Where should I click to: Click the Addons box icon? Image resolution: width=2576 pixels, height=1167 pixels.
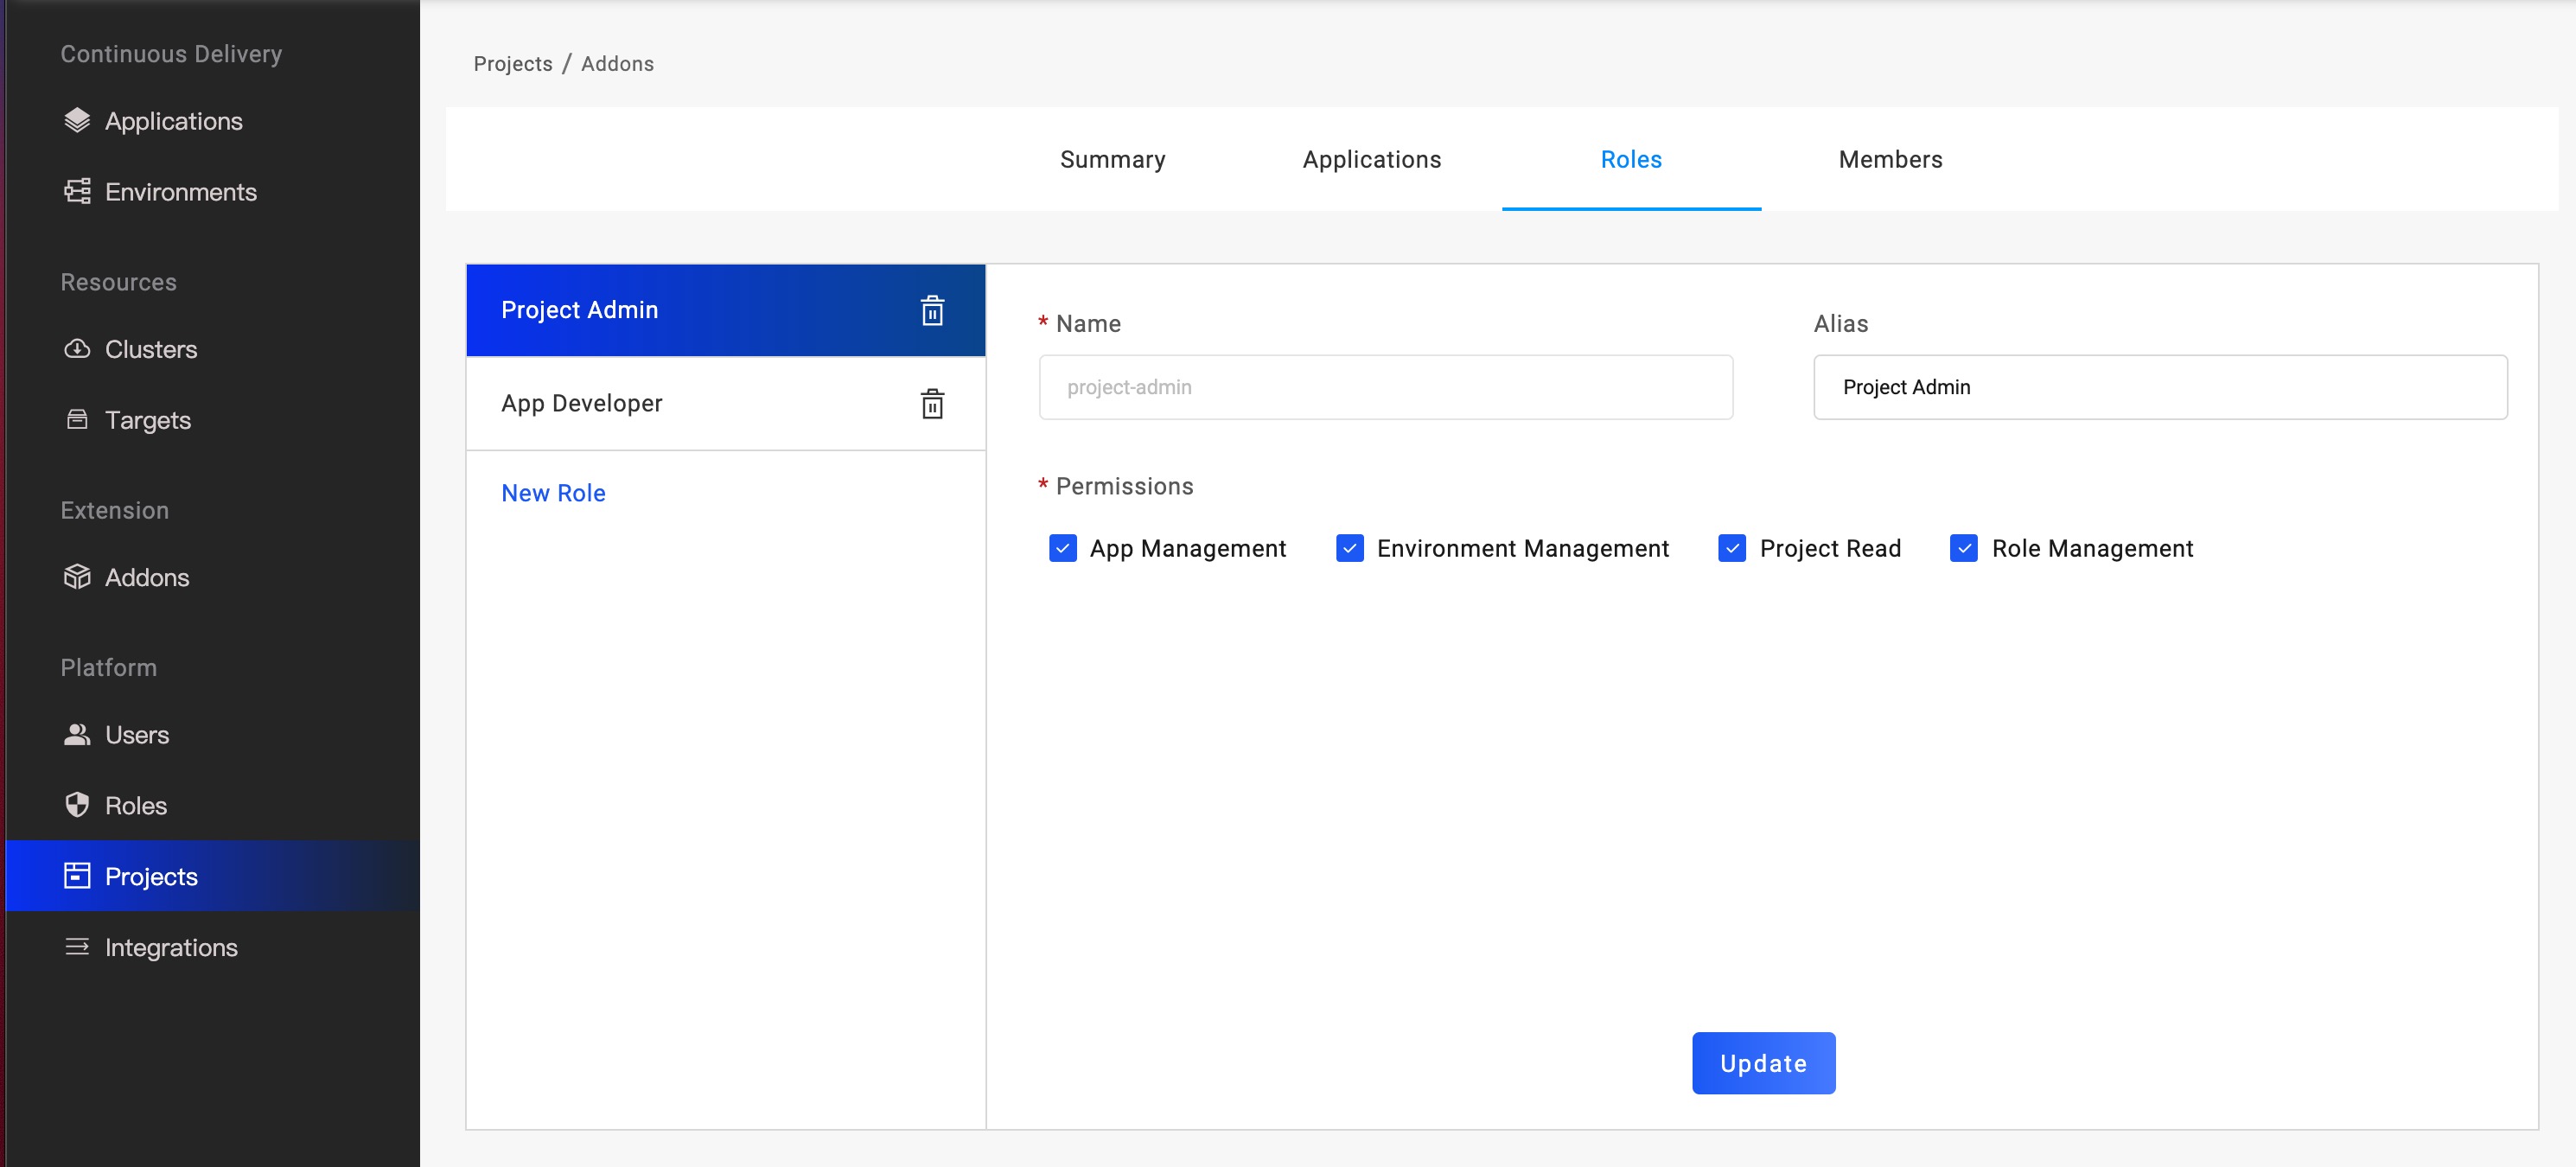tap(77, 577)
